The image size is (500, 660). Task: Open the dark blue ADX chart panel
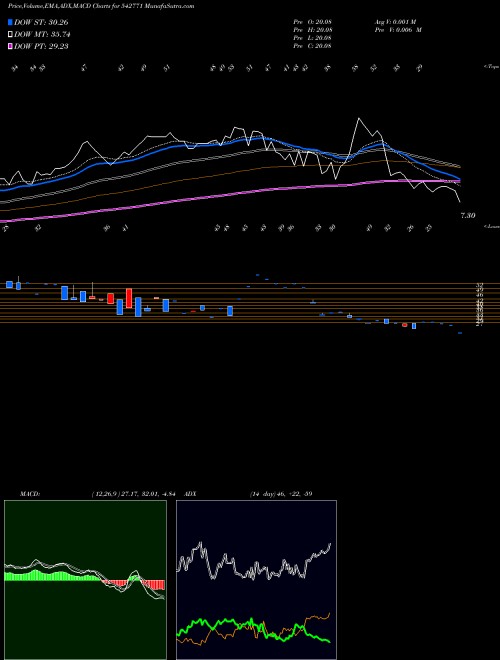(256, 580)
